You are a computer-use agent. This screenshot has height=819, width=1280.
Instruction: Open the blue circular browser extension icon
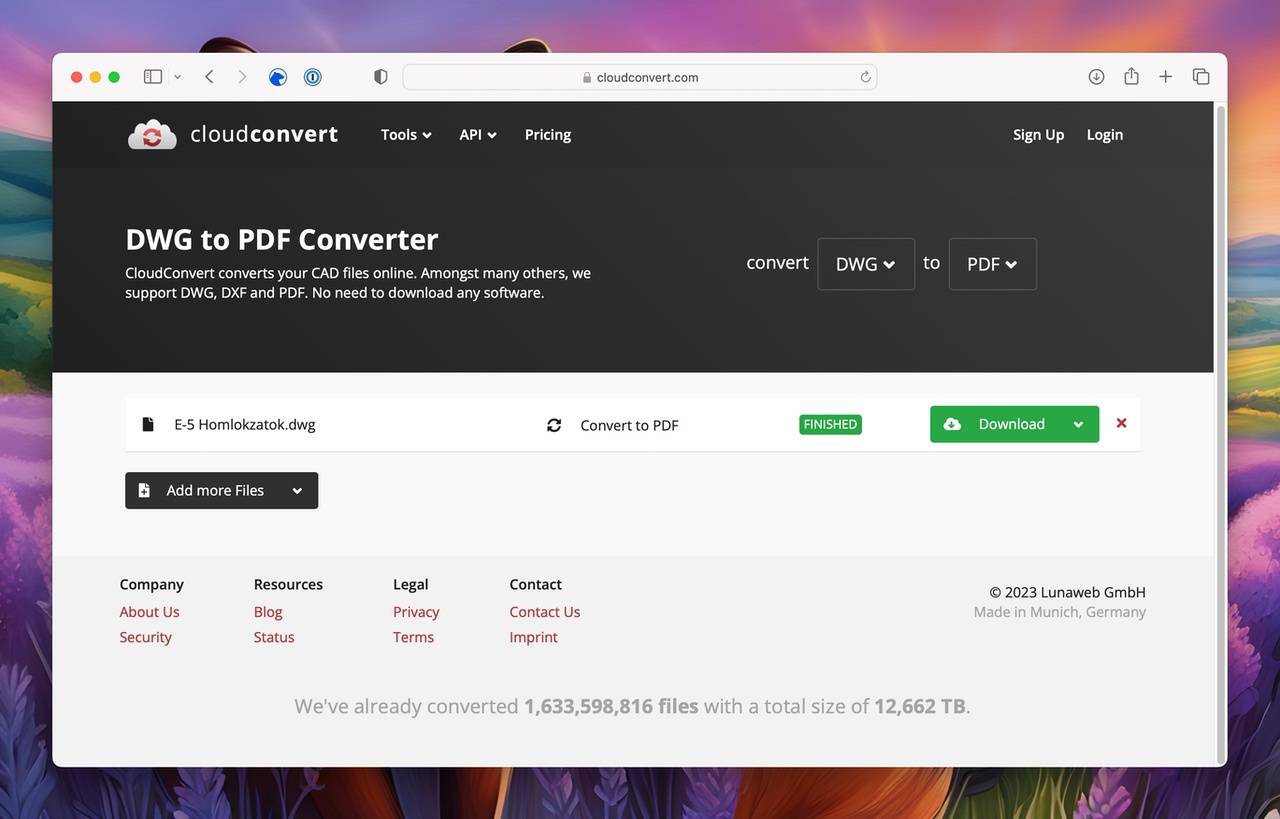(x=278, y=77)
